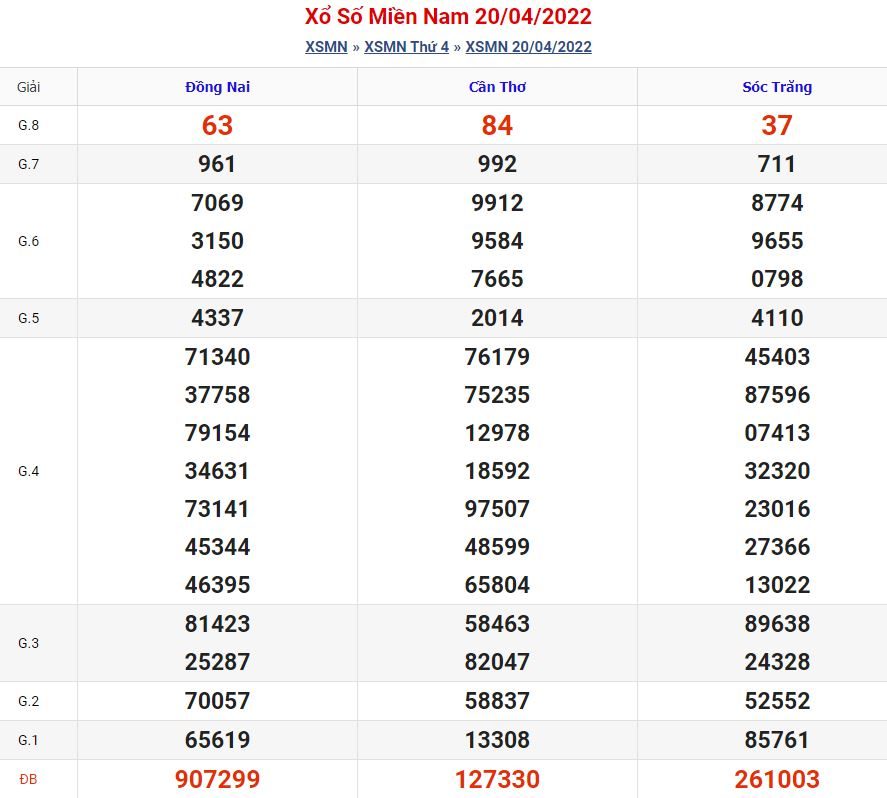
Task: Select G.3 number 24328
Action: (x=777, y=662)
